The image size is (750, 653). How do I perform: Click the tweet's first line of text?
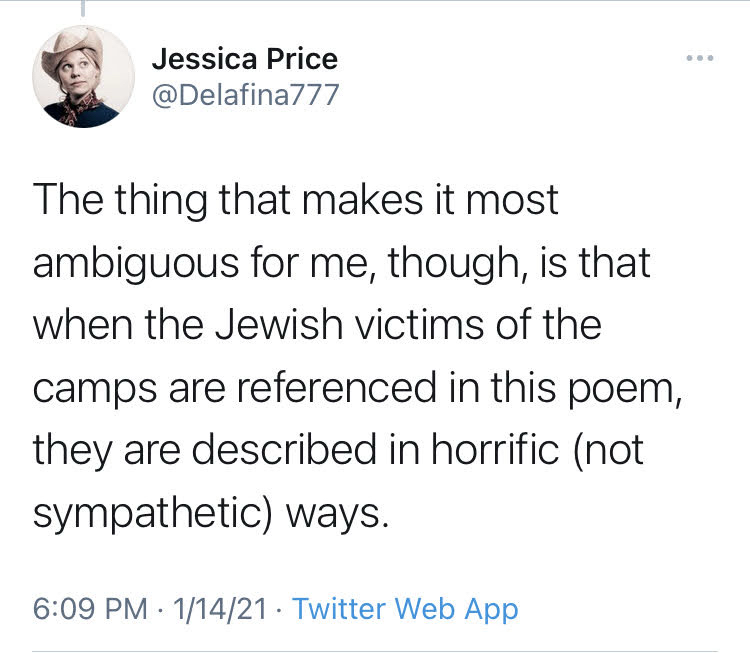click(x=295, y=202)
